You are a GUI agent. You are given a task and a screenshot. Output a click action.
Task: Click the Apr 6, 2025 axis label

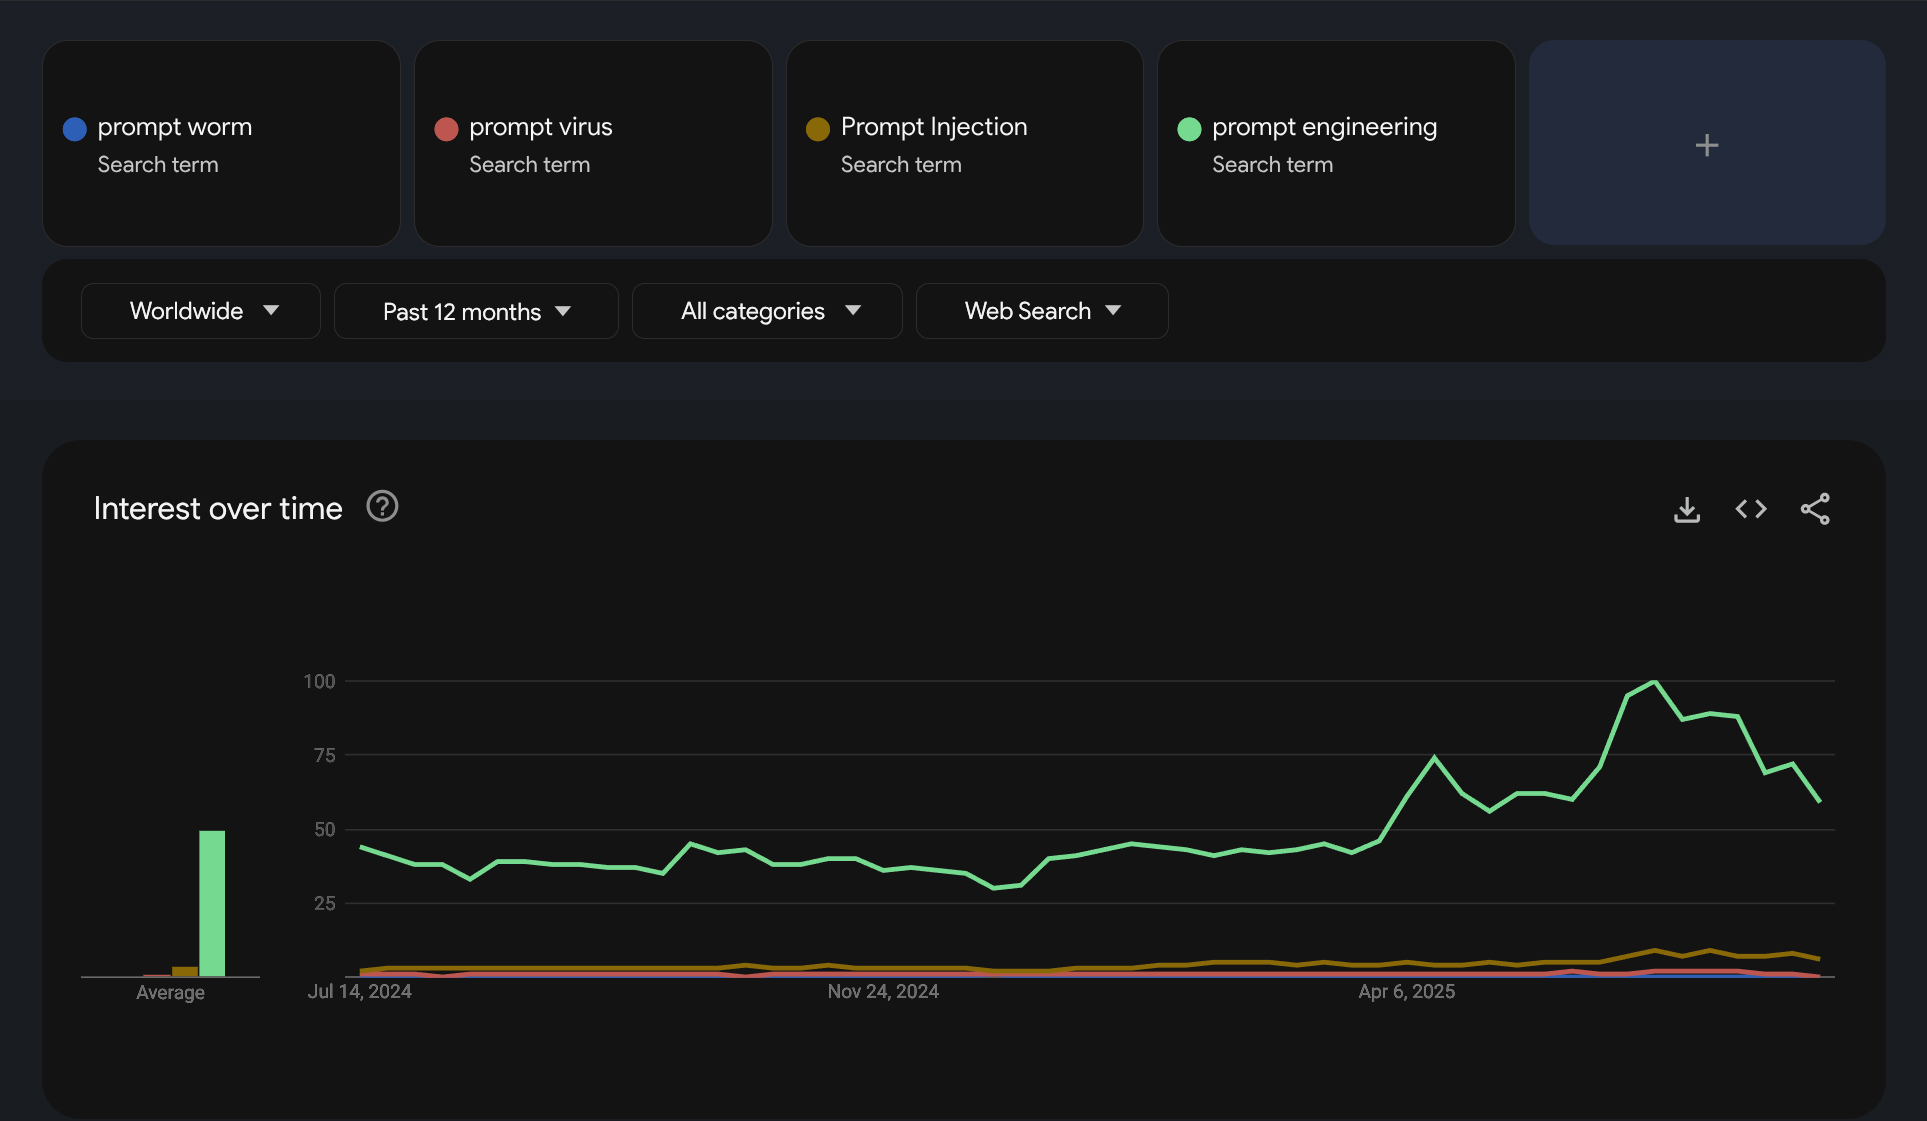(x=1406, y=991)
